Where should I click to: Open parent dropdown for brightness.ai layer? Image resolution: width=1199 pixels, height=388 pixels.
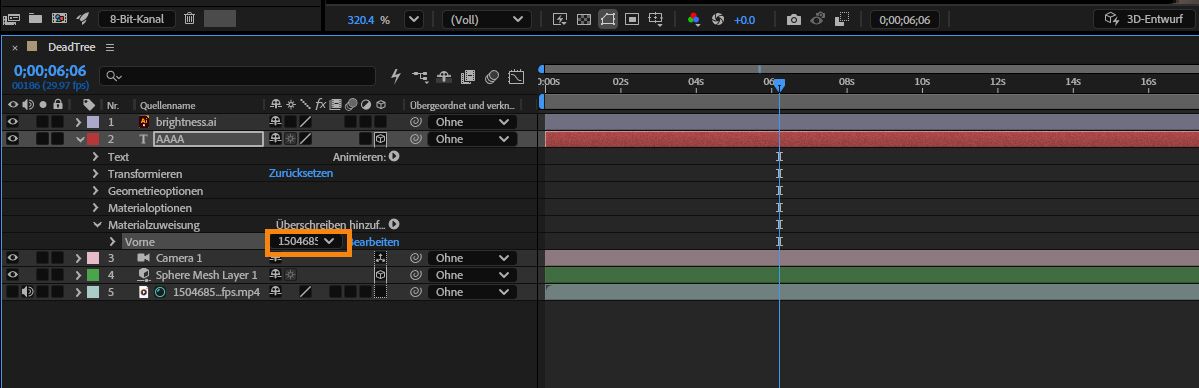[472, 122]
